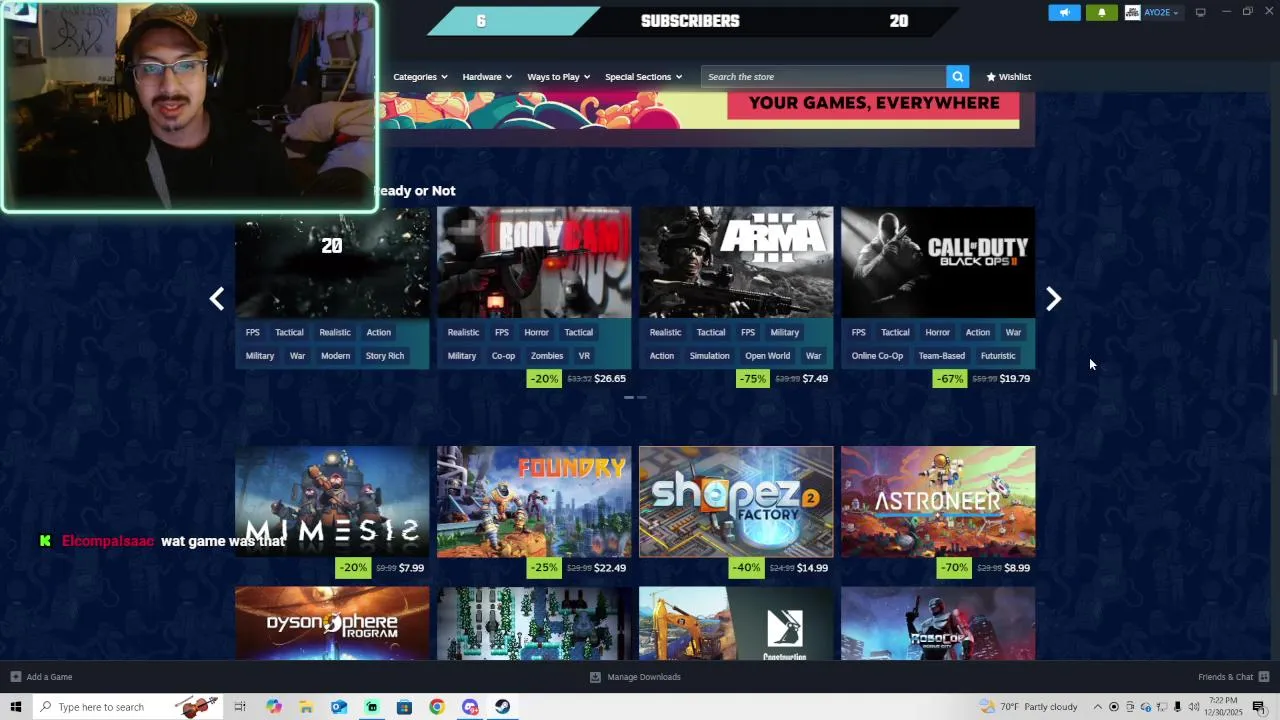Screen dimensions: 1280x720
Task: Select the Simulation tag
Action: (709, 356)
